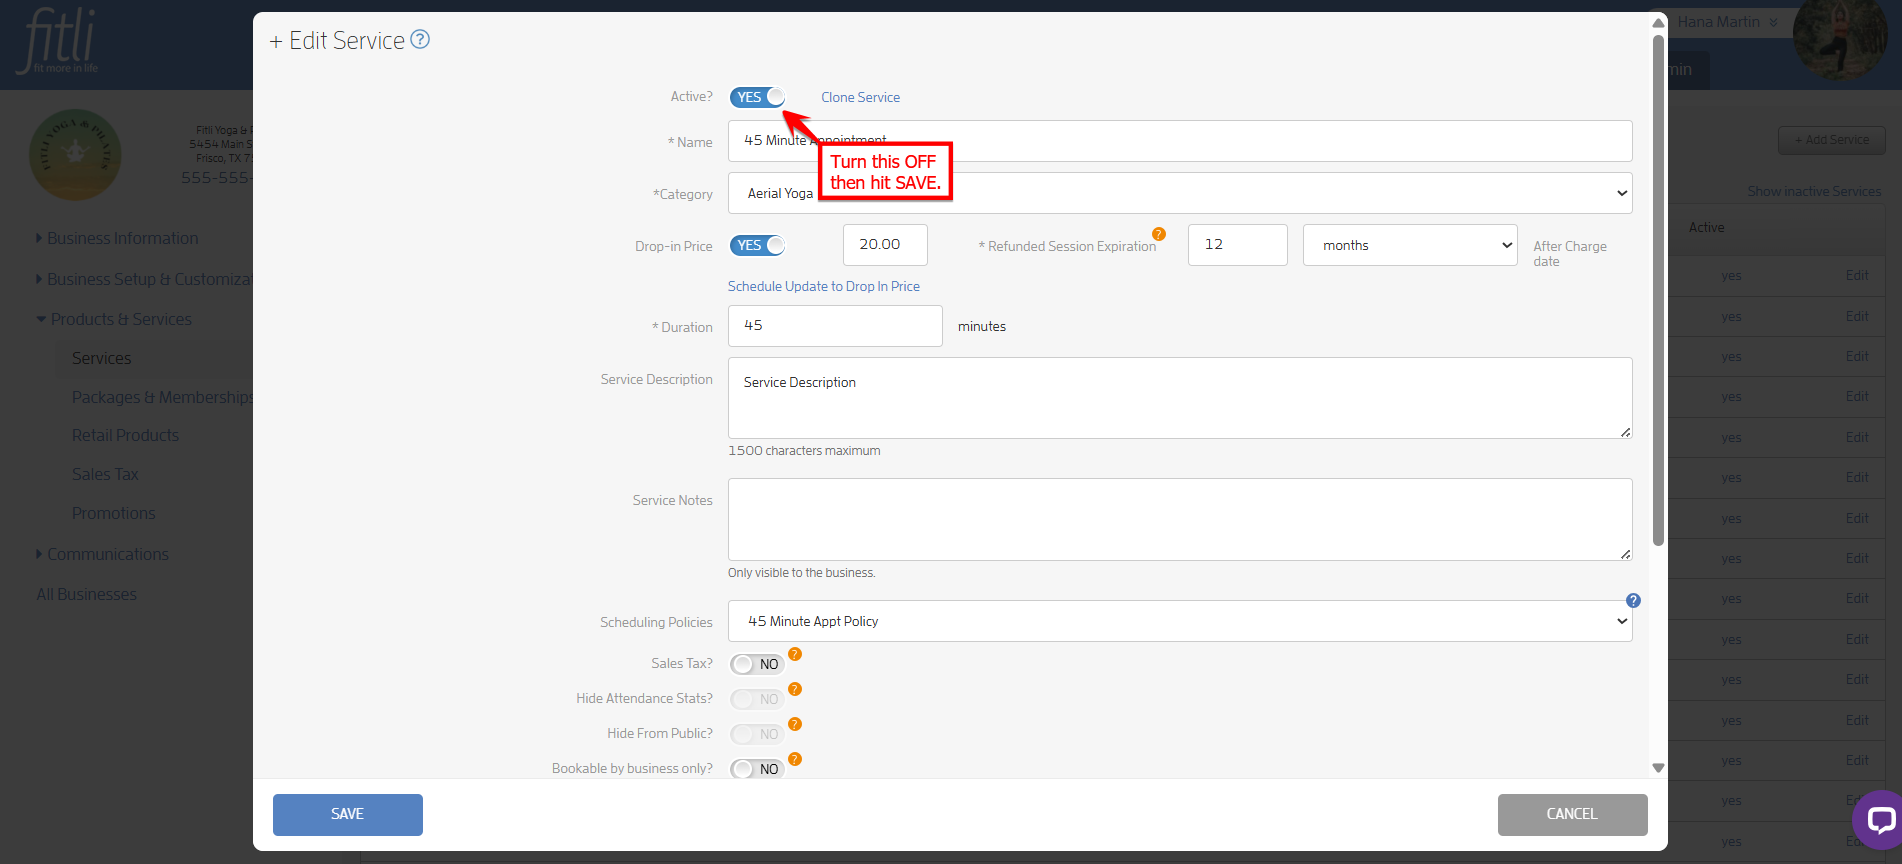Open All Businesses sidebar item
1902x864 pixels.
click(86, 594)
